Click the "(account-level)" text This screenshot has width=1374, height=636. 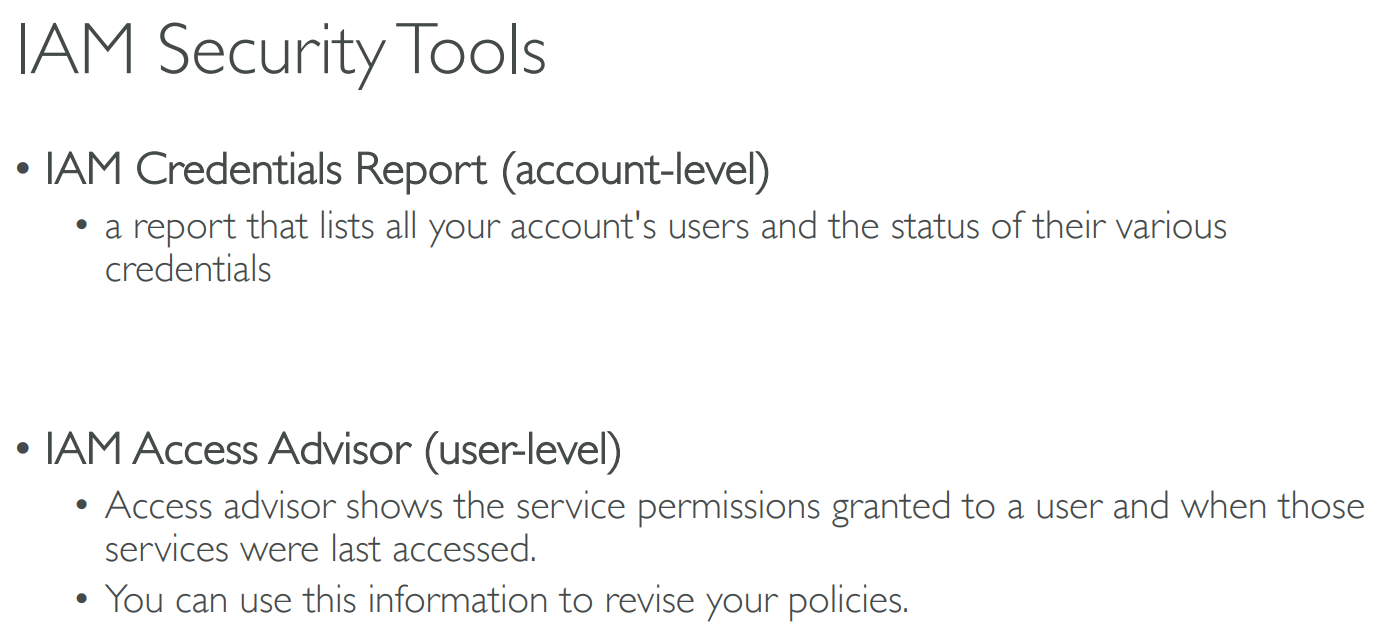pos(635,171)
